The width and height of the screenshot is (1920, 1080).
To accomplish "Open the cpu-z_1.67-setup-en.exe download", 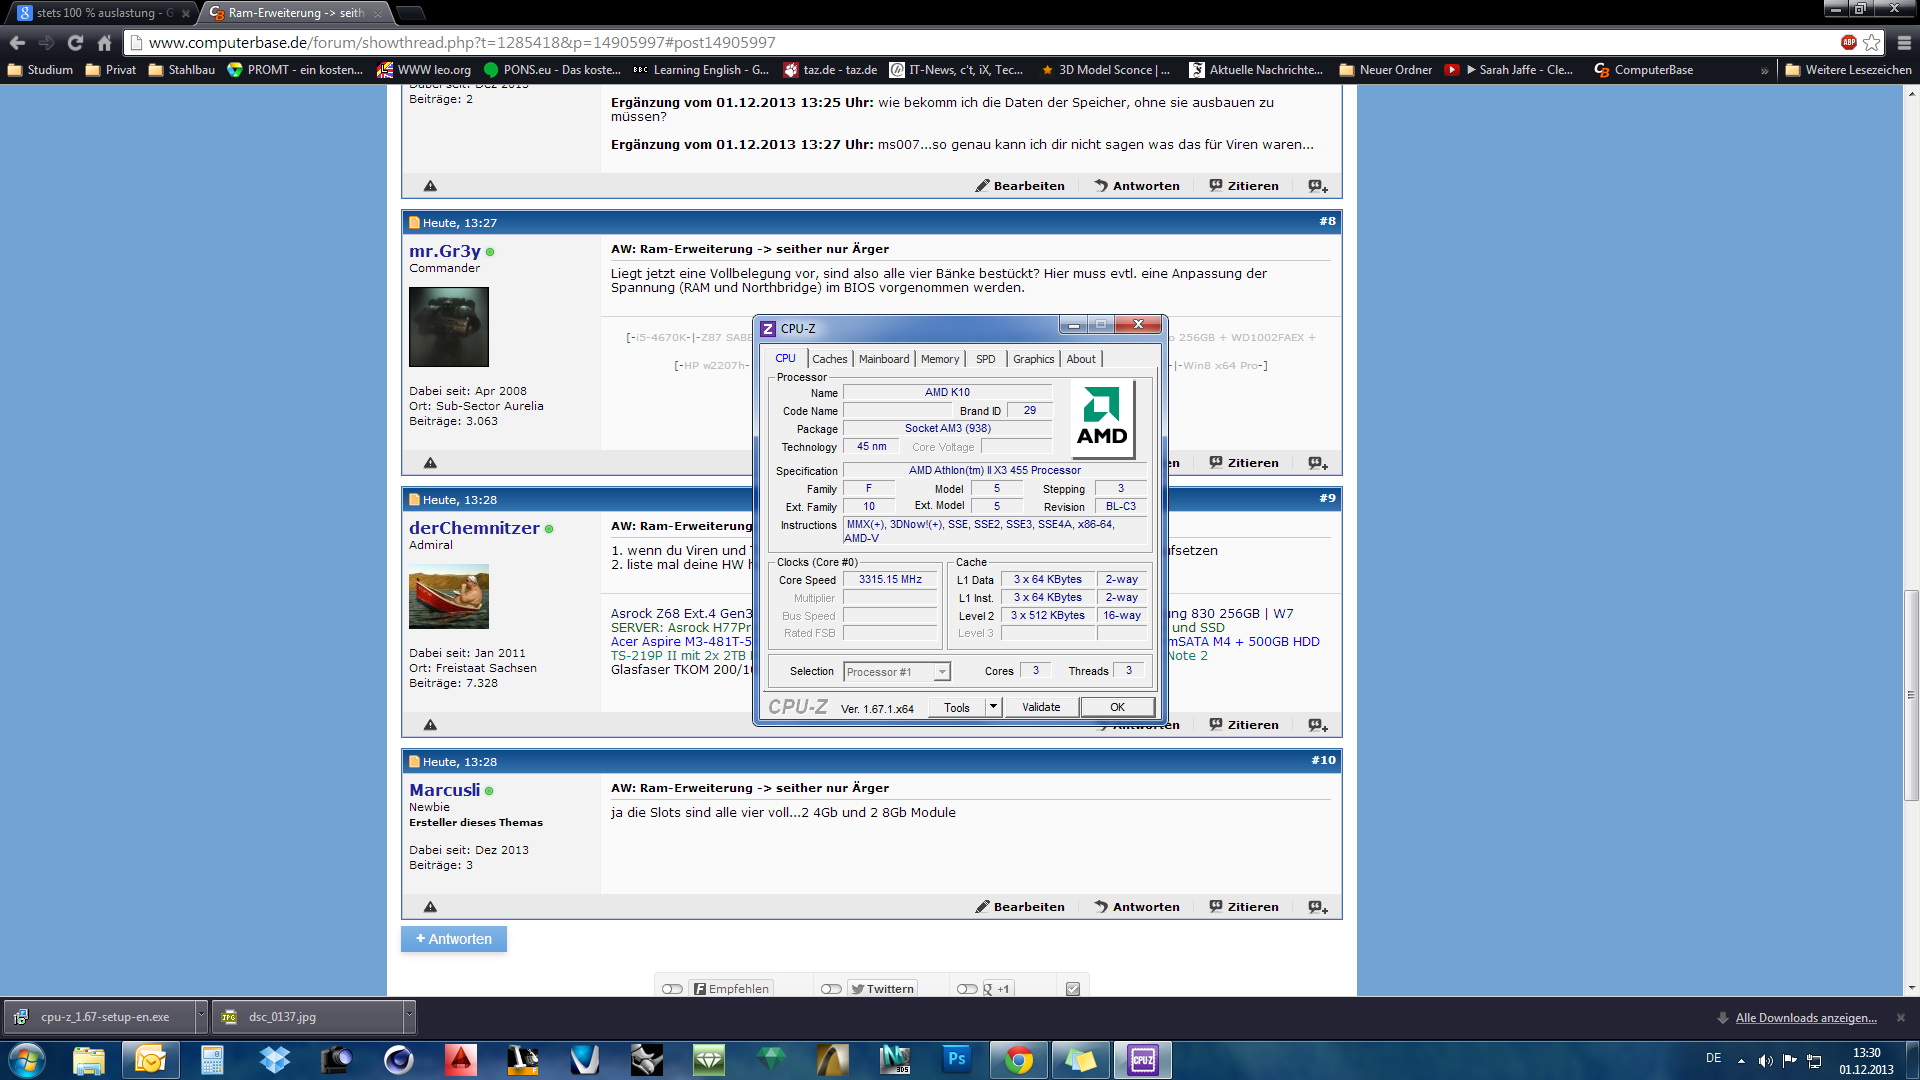I will 98,1017.
